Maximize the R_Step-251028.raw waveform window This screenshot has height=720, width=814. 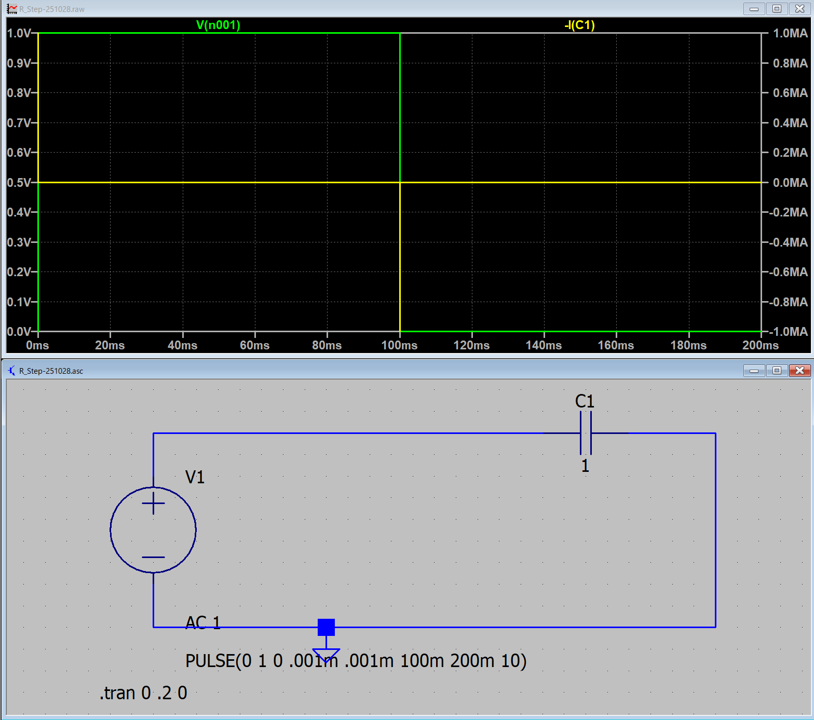pyautogui.click(x=776, y=8)
